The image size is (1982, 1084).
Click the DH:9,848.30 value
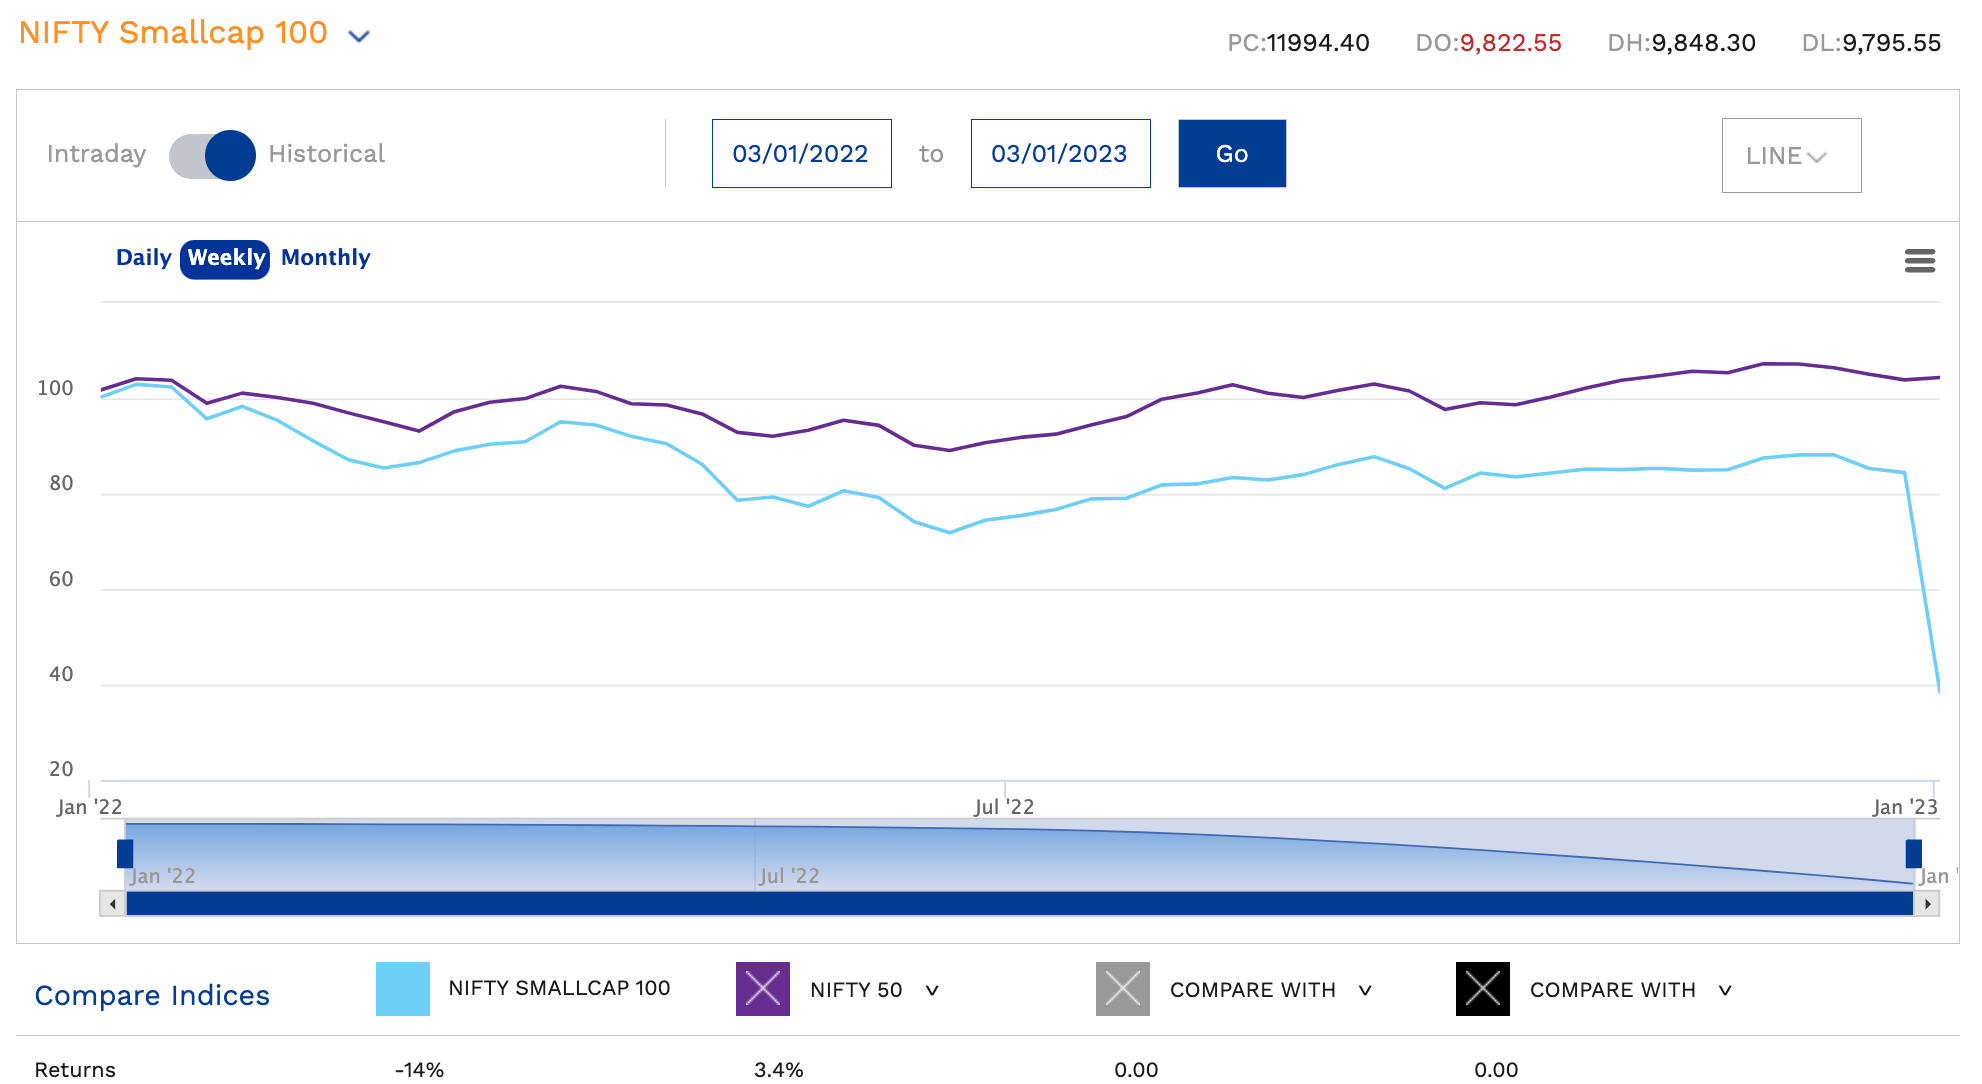(1681, 43)
